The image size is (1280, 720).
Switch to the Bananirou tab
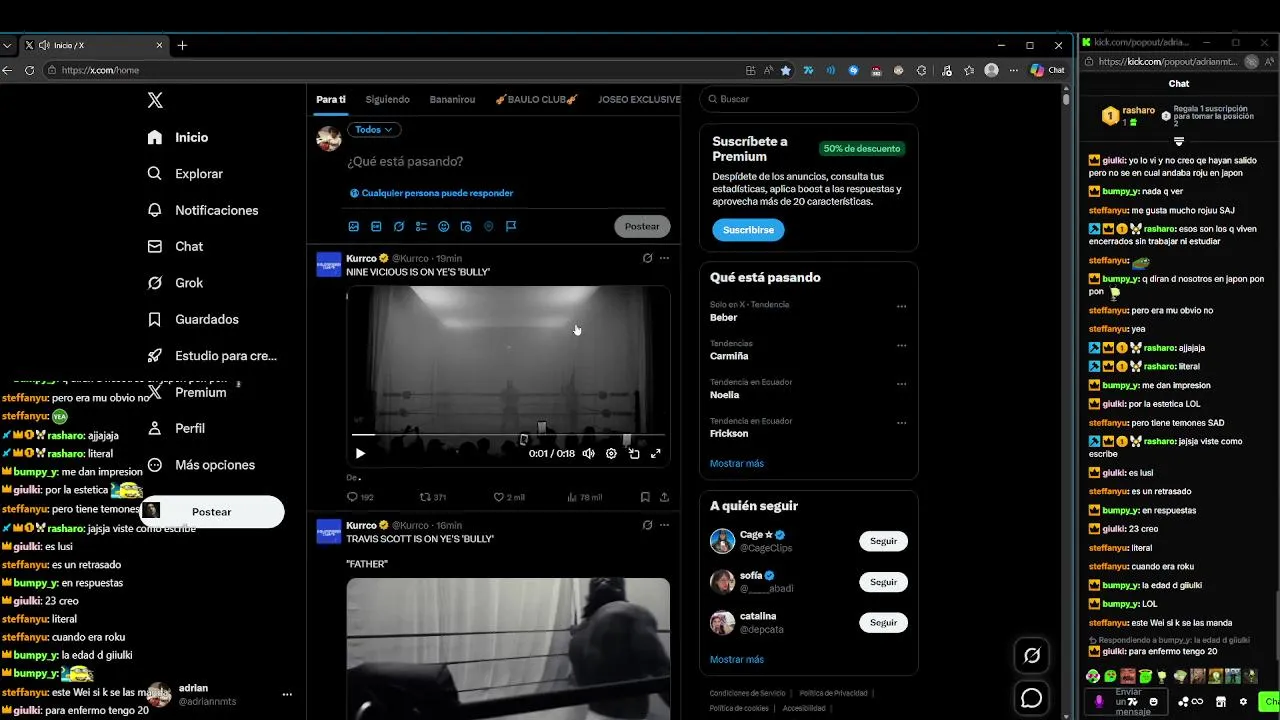pyautogui.click(x=452, y=99)
